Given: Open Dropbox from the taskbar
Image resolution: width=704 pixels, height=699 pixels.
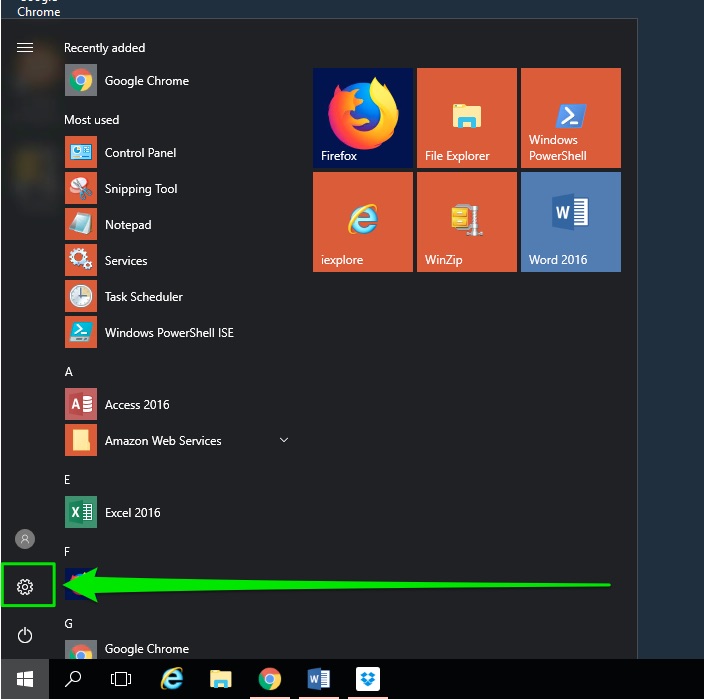Looking at the screenshot, I should tap(368, 679).
